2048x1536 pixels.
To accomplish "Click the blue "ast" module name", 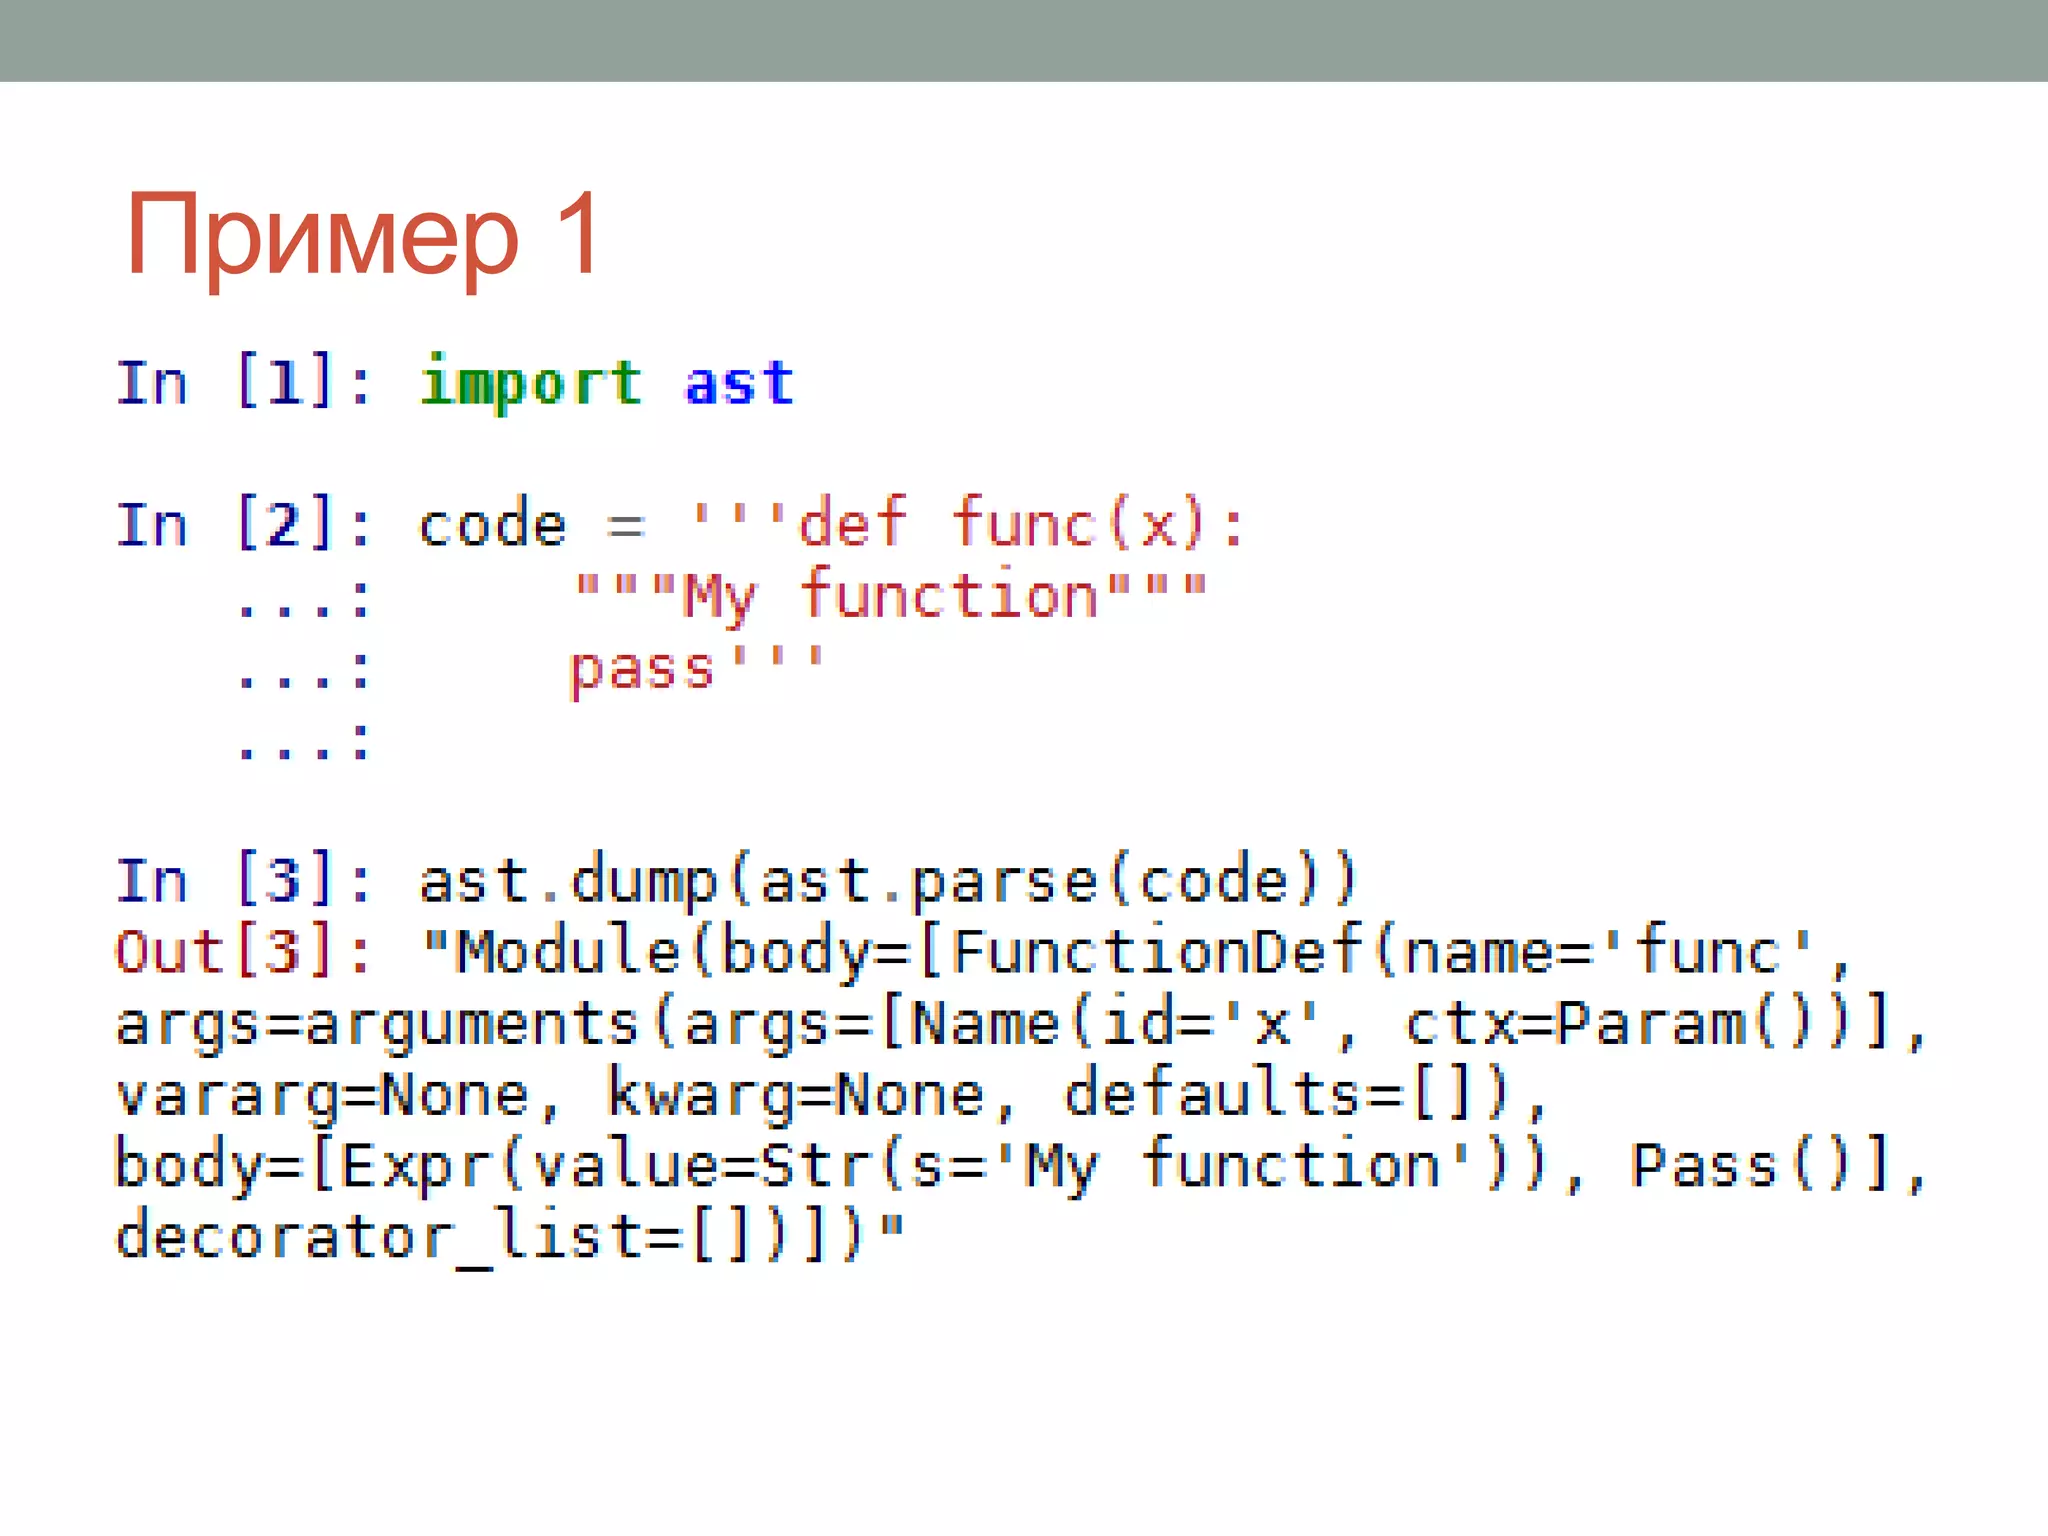I will (x=739, y=383).
